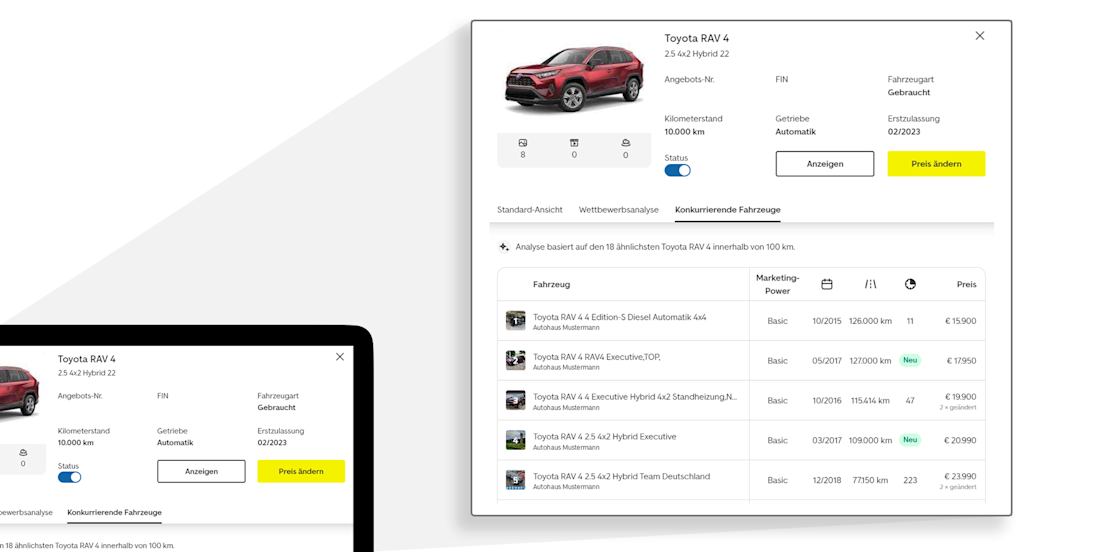Select "Toyota RAV 4 2.5 4x2 Hybrid Executive"
The height and width of the screenshot is (552, 1100).
605,436
